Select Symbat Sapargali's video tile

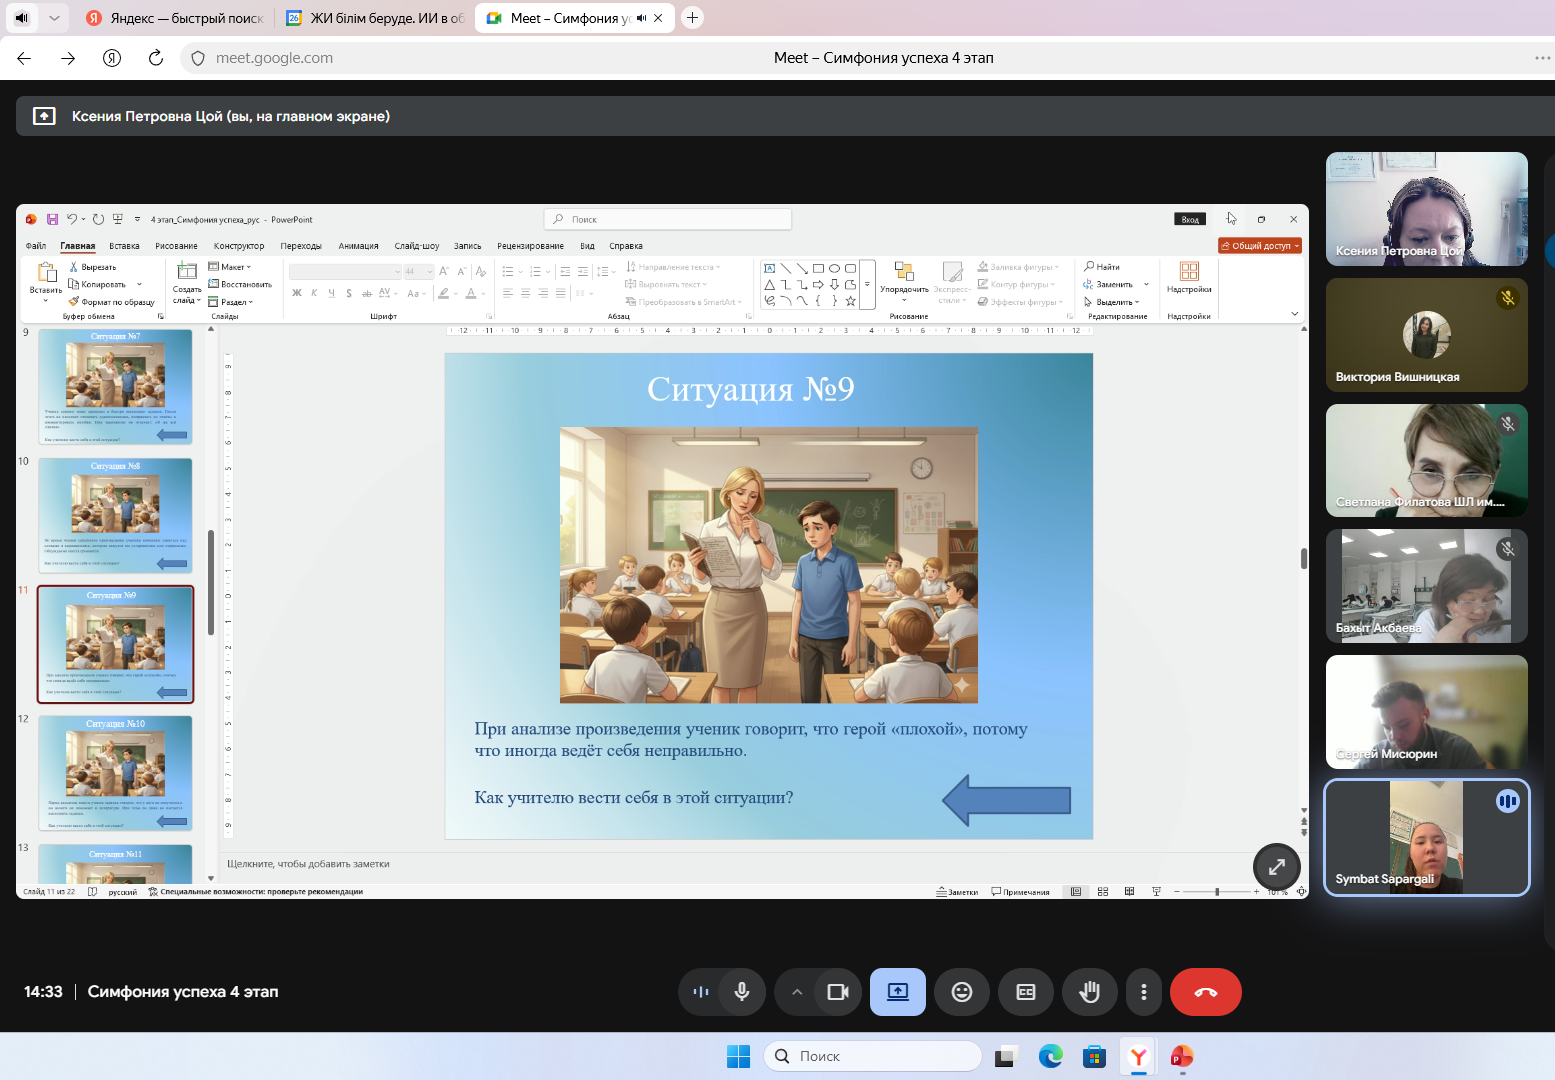pos(1426,837)
